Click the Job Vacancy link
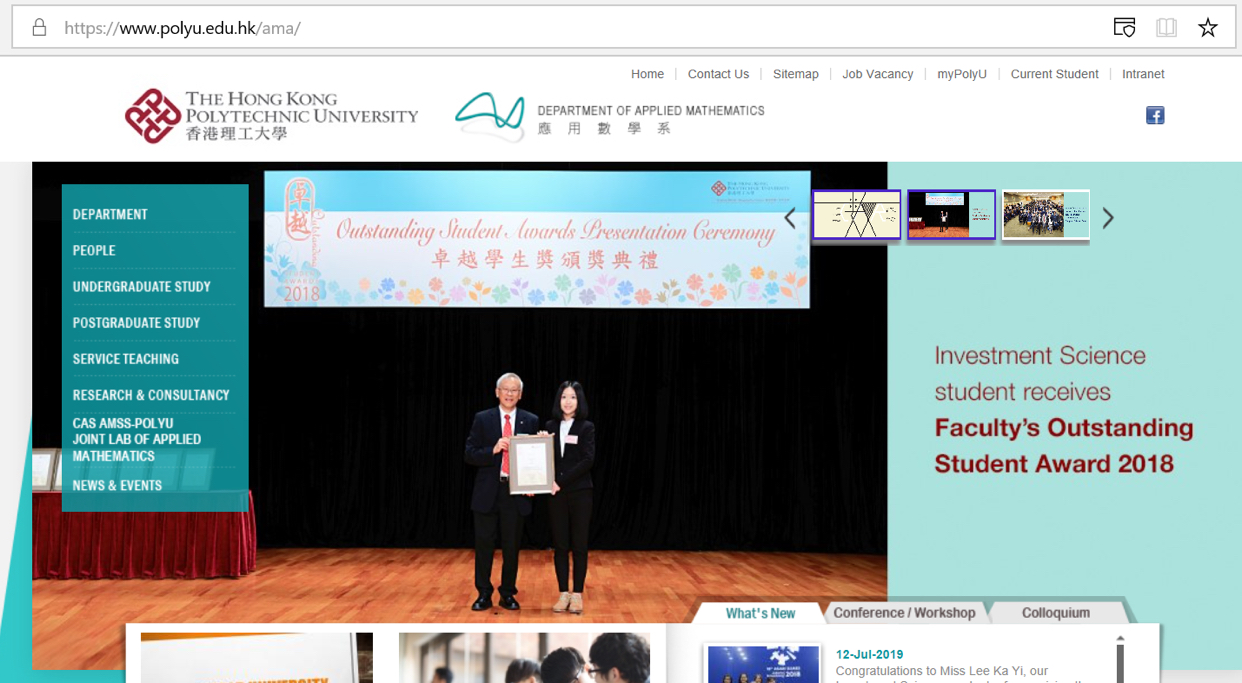Viewport: 1242px width, 683px height. point(877,74)
